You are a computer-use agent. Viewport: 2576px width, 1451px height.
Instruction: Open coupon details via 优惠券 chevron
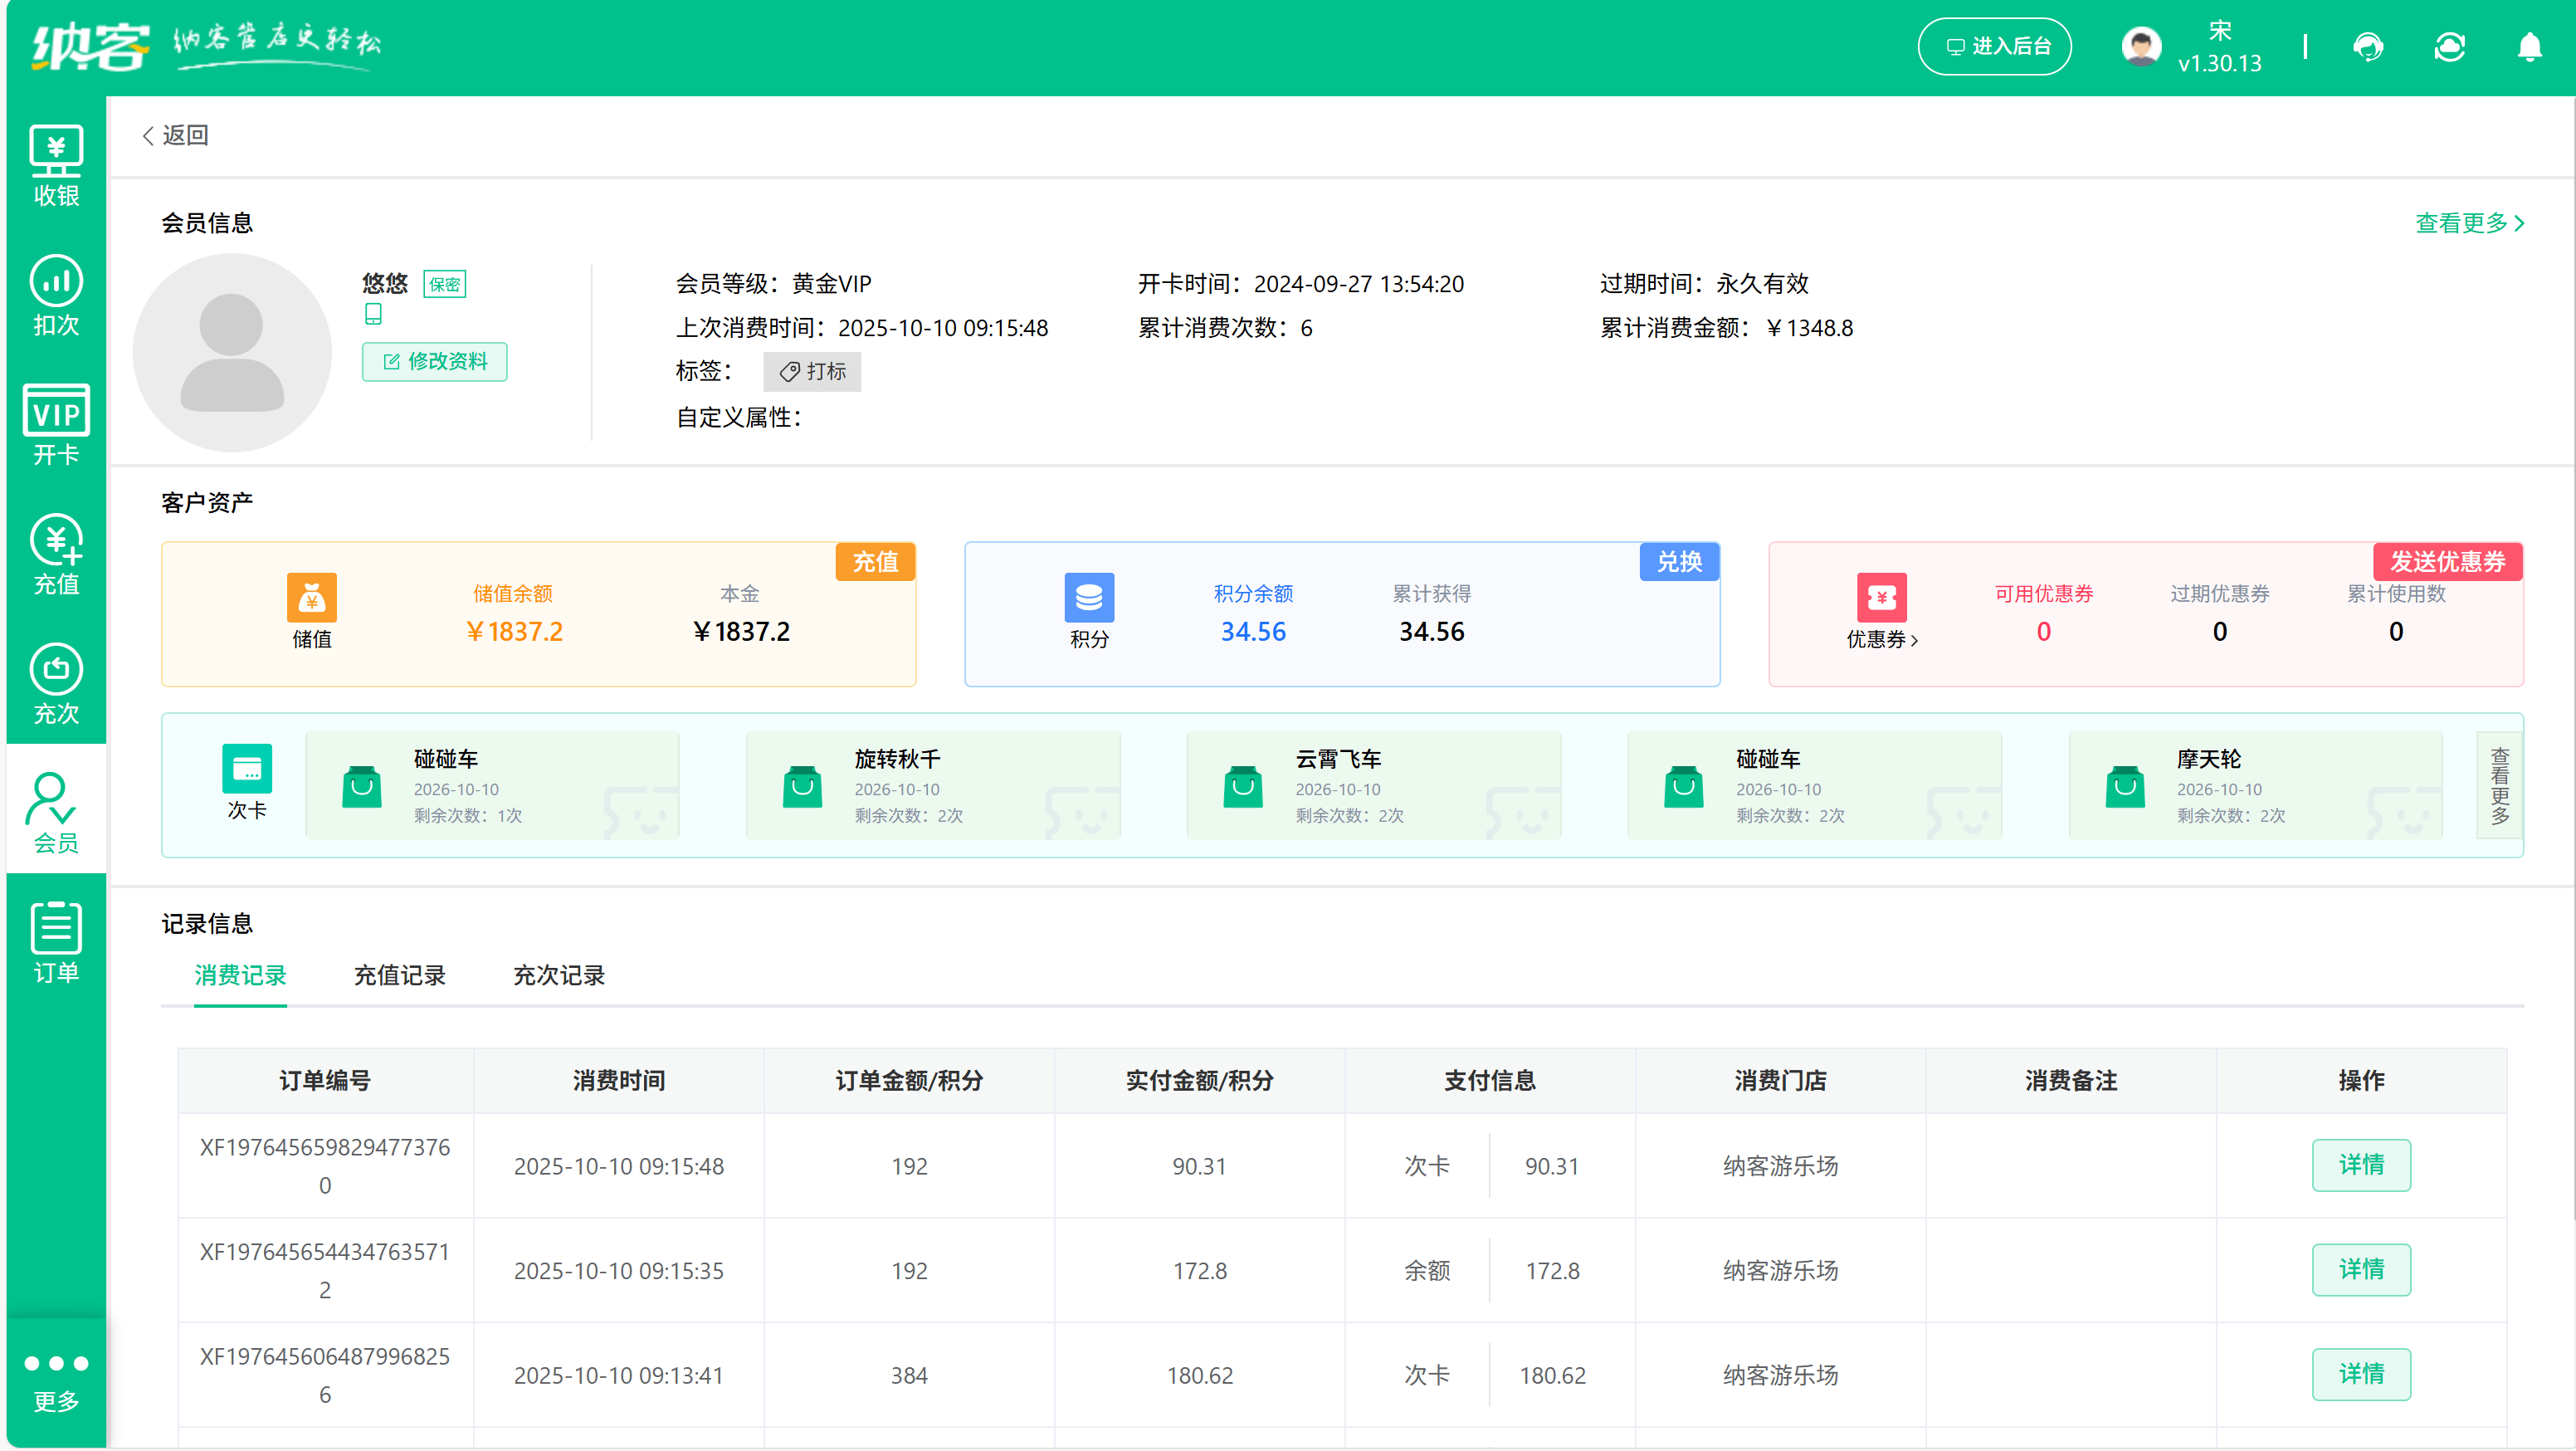coord(1918,641)
